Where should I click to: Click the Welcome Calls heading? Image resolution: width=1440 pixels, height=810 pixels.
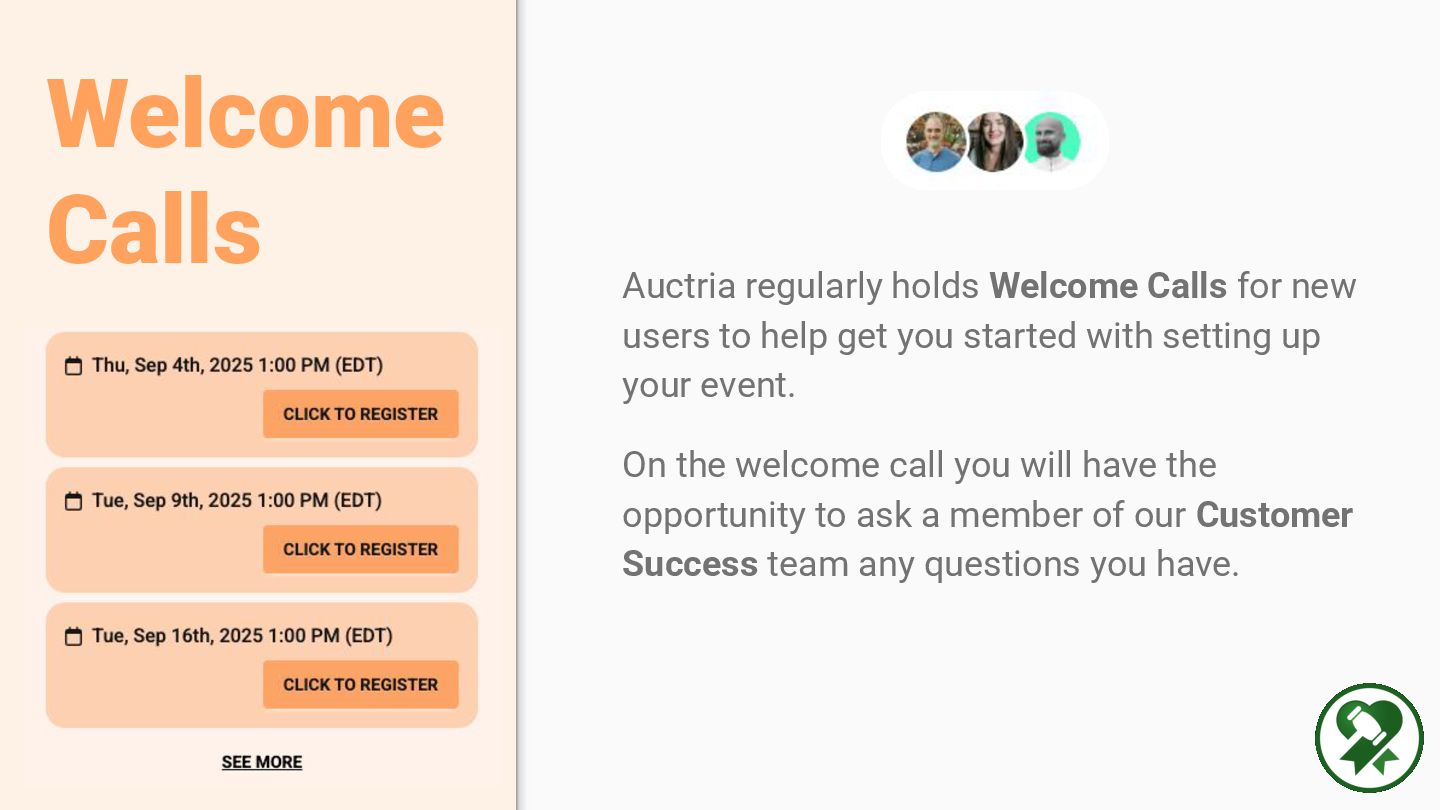point(246,170)
